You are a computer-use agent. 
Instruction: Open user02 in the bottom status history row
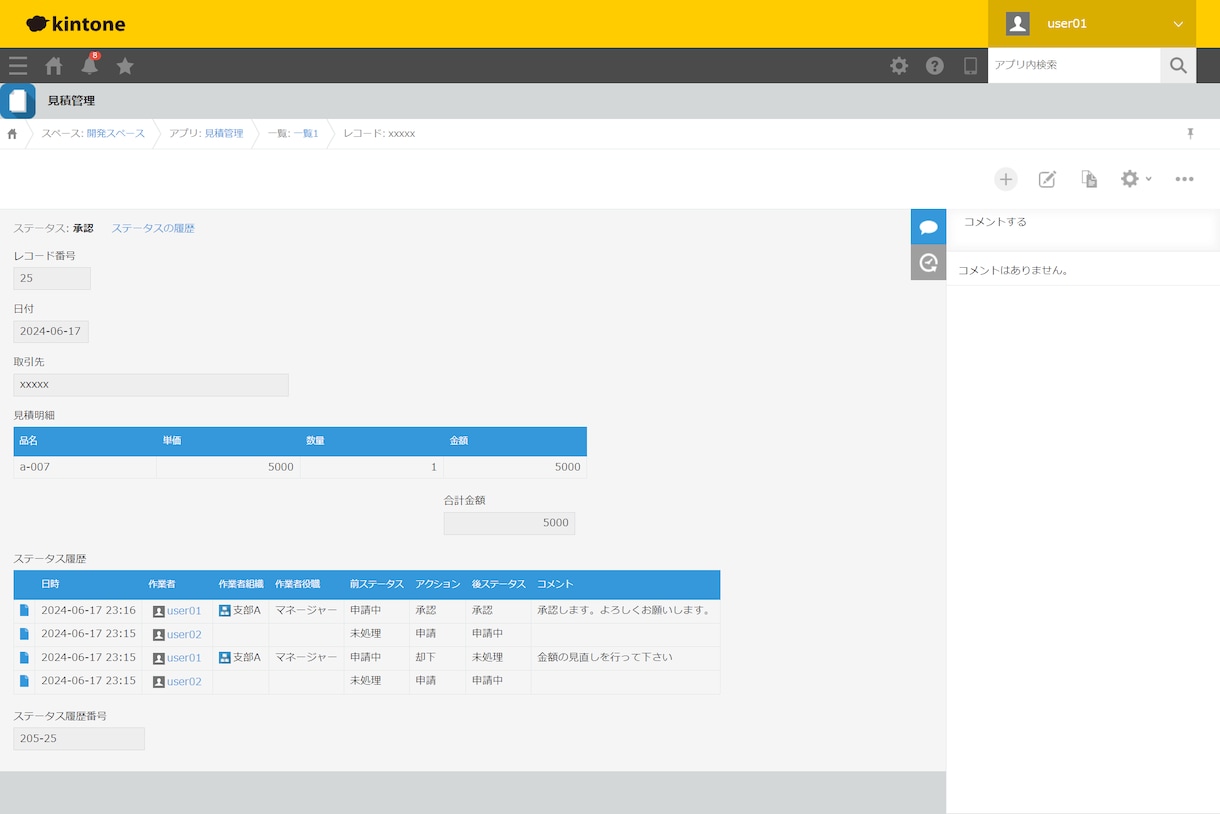point(184,682)
